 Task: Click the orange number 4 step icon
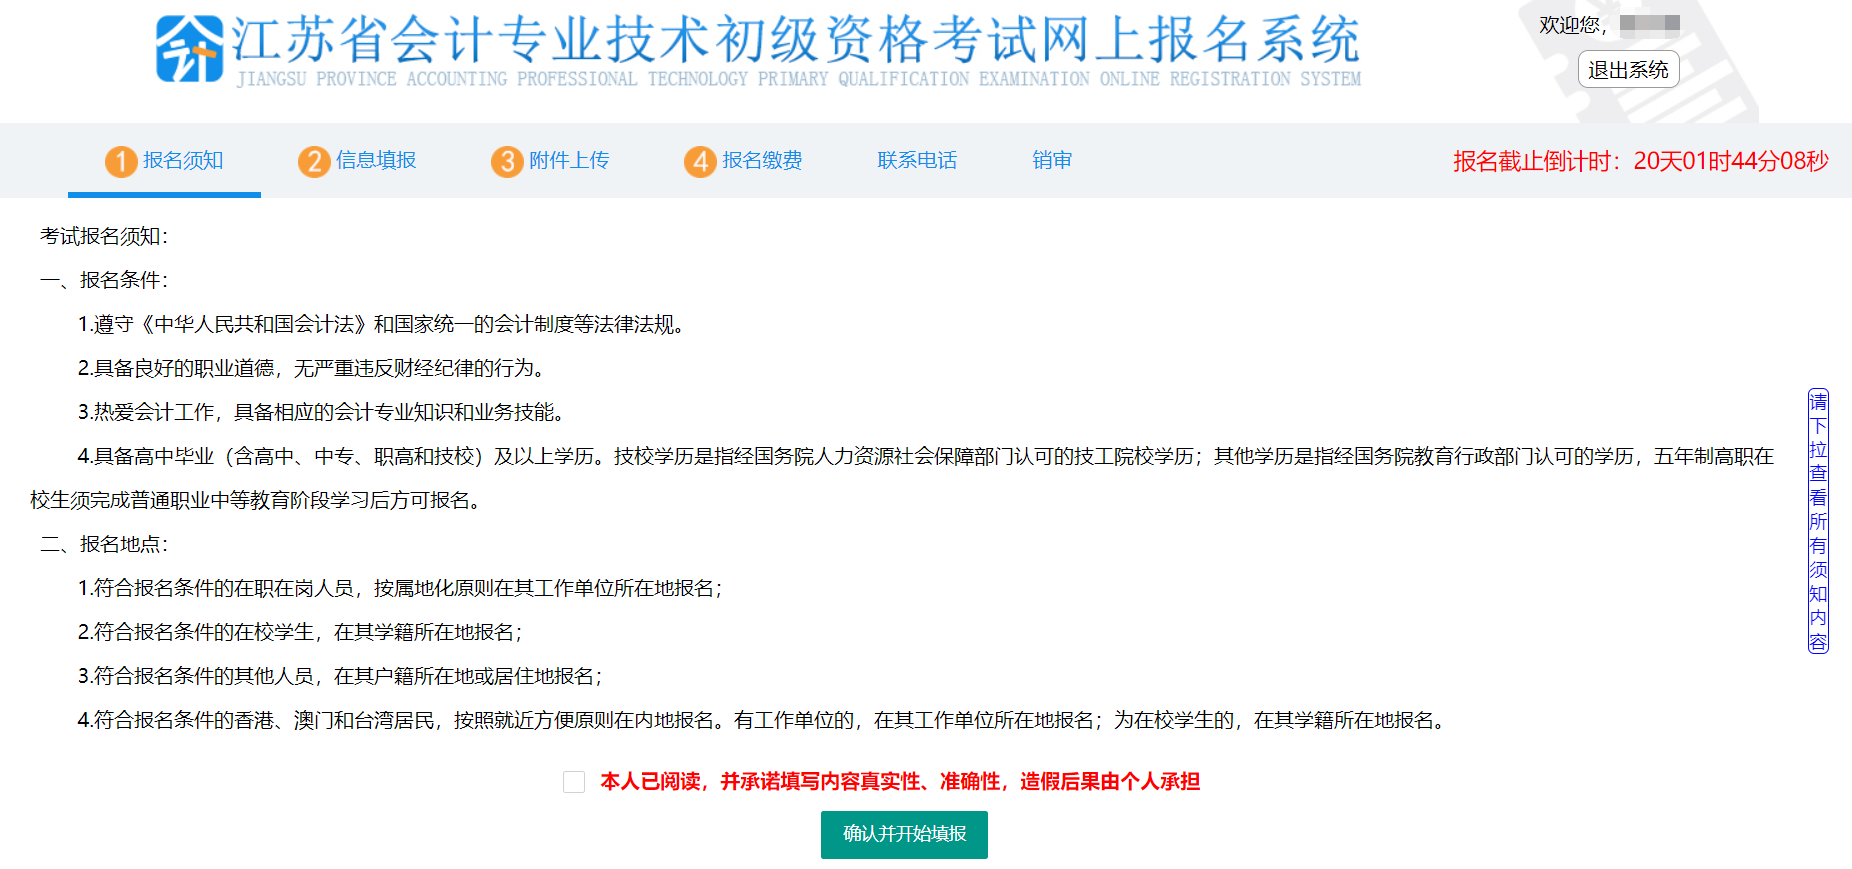pyautogui.click(x=700, y=161)
